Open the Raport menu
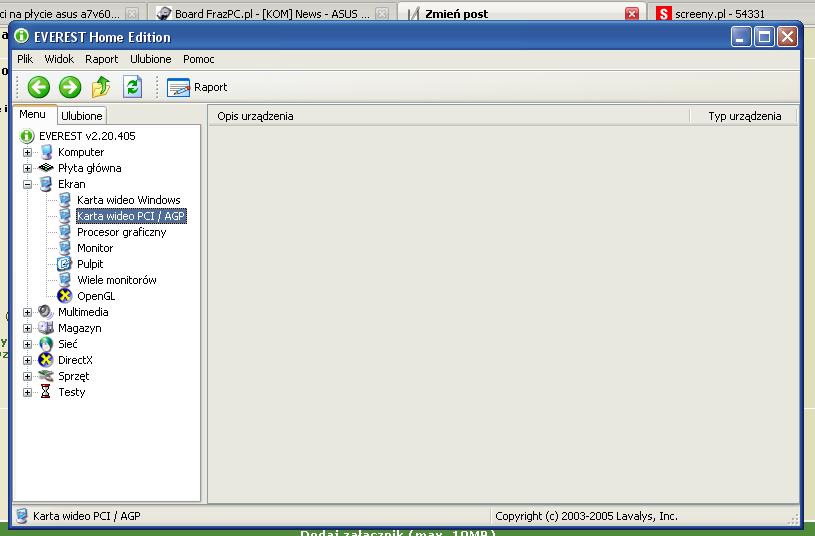The width and height of the screenshot is (815, 536). pos(101,59)
